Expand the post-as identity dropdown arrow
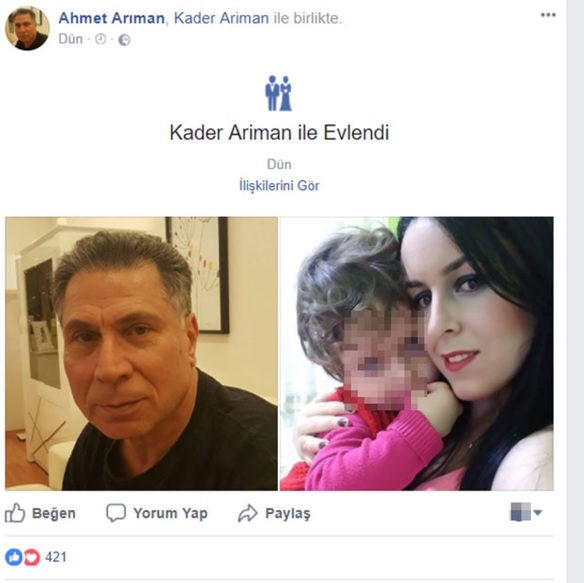This screenshot has width=584, height=583. pos(537,513)
